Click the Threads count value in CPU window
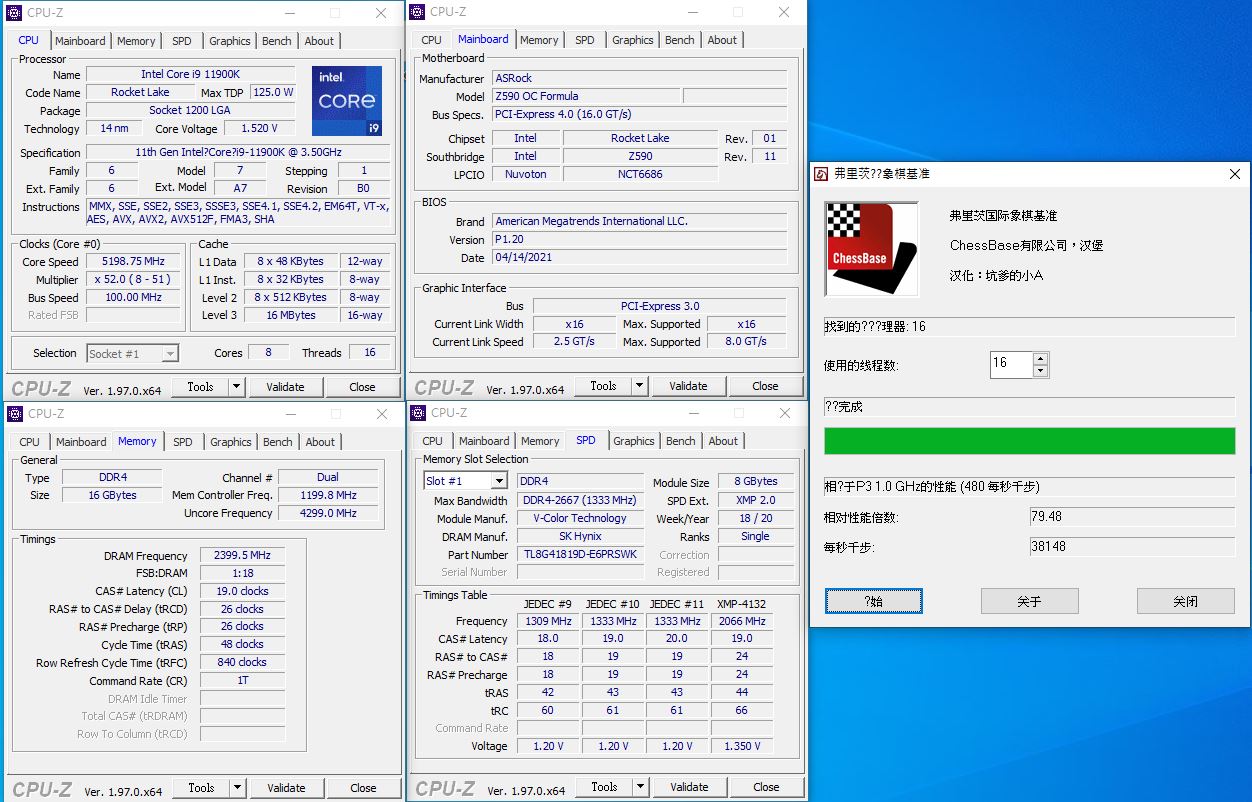Viewport: 1252px width, 802px height. (369, 353)
